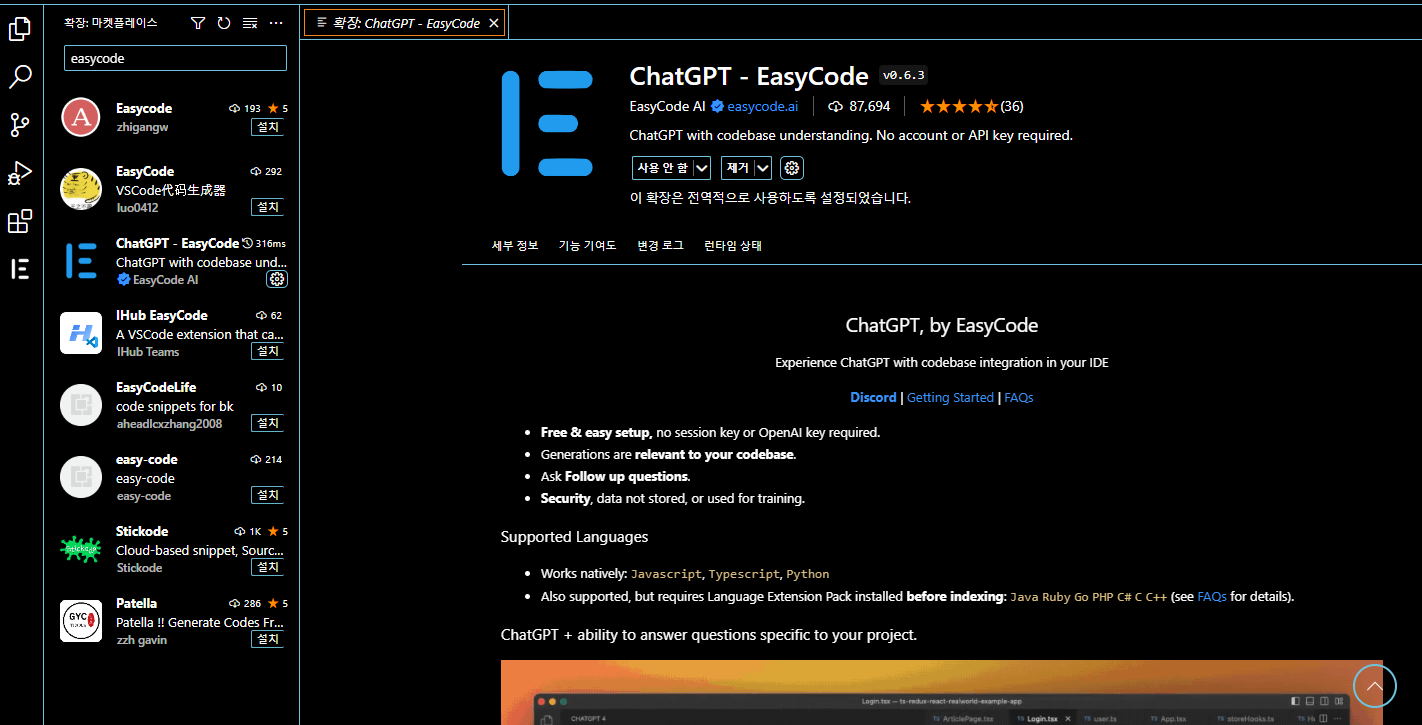Viewport: 1422px width, 725px height.
Task: Open Run and Debug view
Action: [x=20, y=173]
